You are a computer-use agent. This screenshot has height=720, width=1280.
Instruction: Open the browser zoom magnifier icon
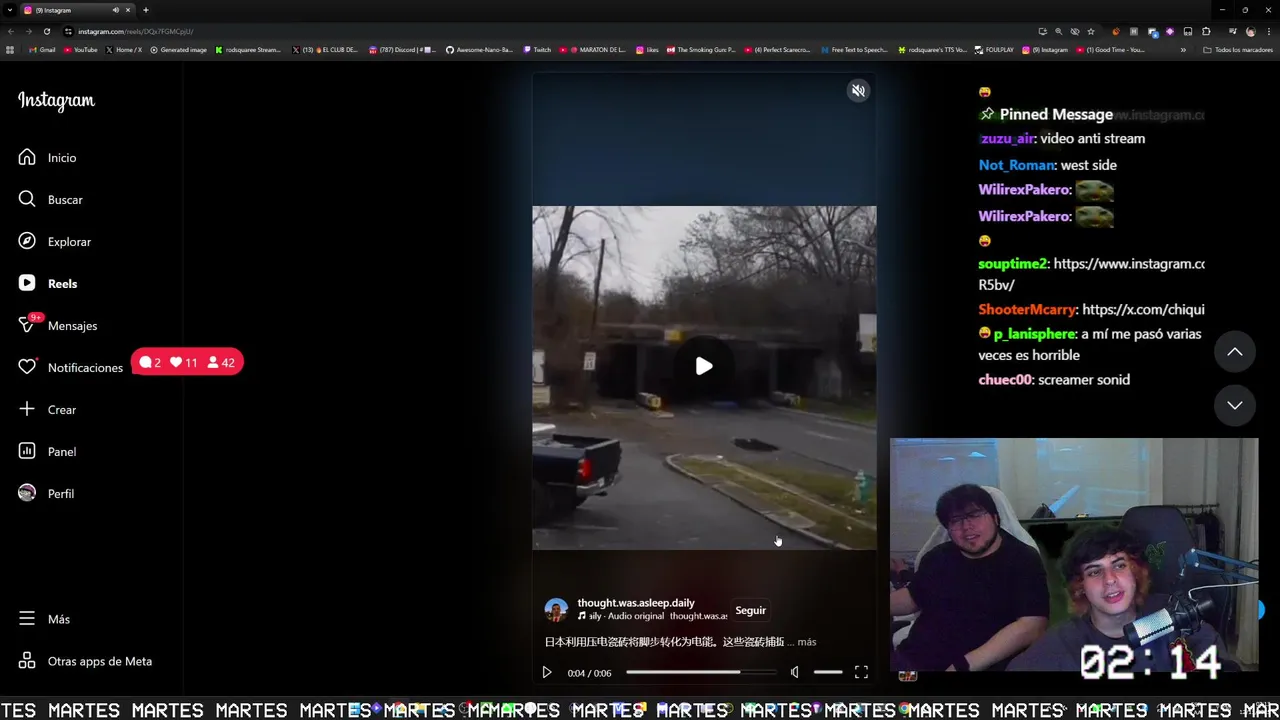[1058, 31]
